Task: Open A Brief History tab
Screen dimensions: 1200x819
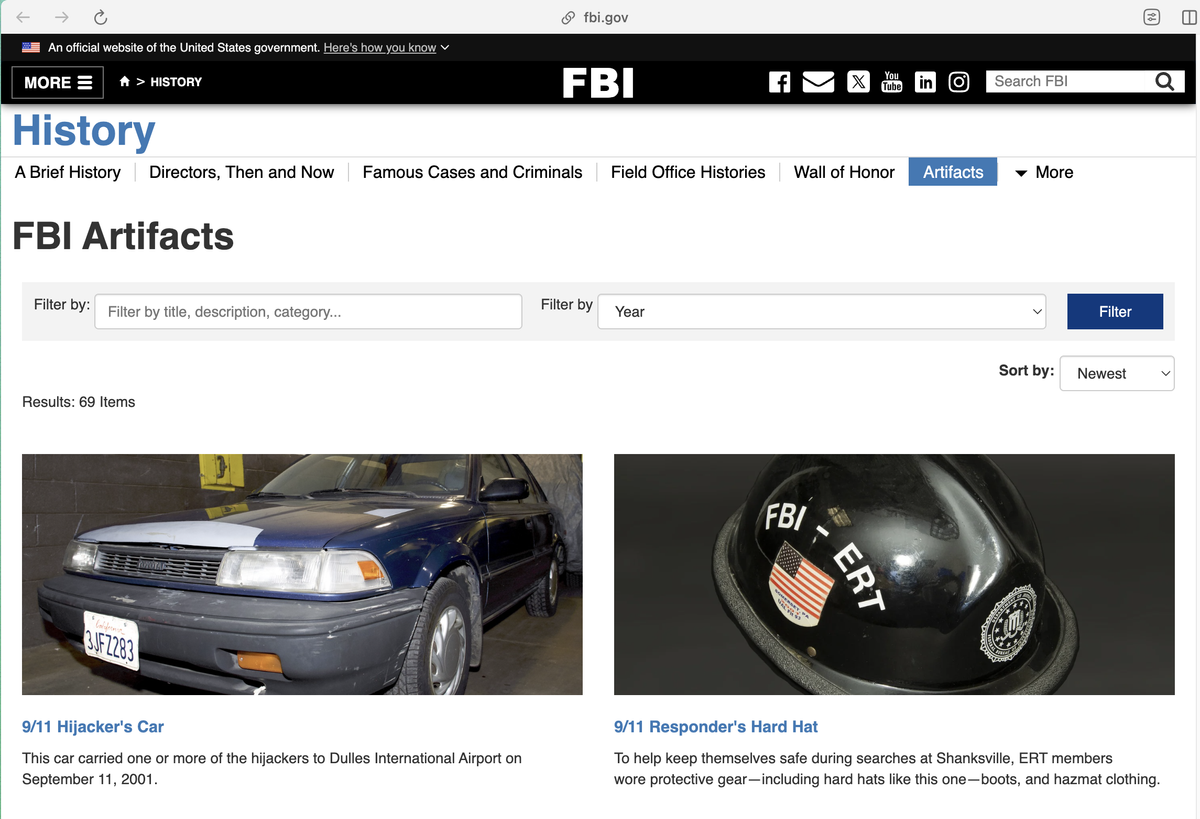Action: tap(68, 172)
